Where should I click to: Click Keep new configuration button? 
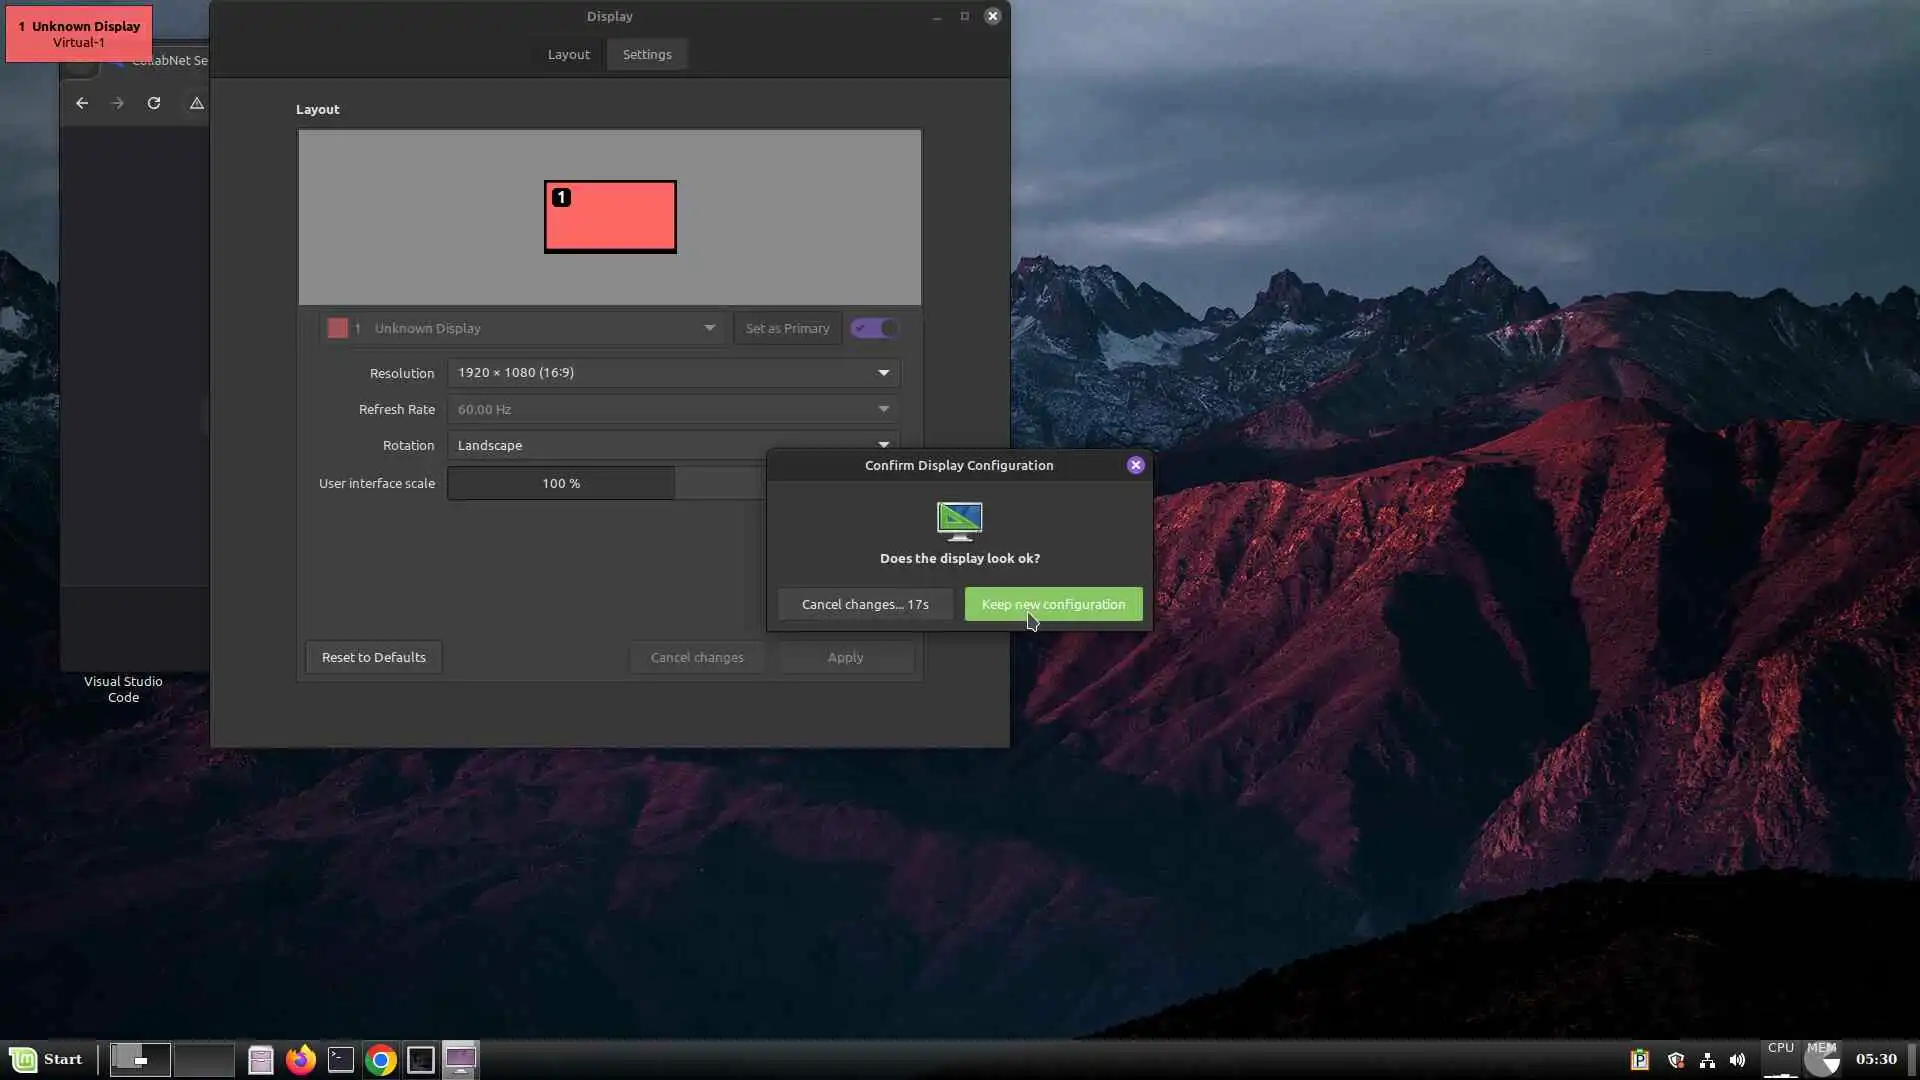pyautogui.click(x=1053, y=604)
